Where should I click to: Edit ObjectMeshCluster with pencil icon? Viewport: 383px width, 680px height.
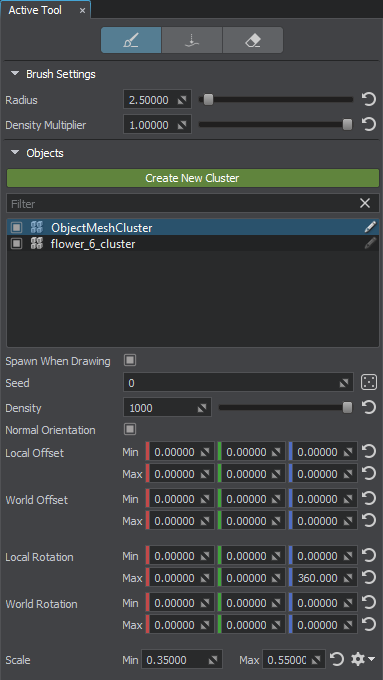click(370, 227)
